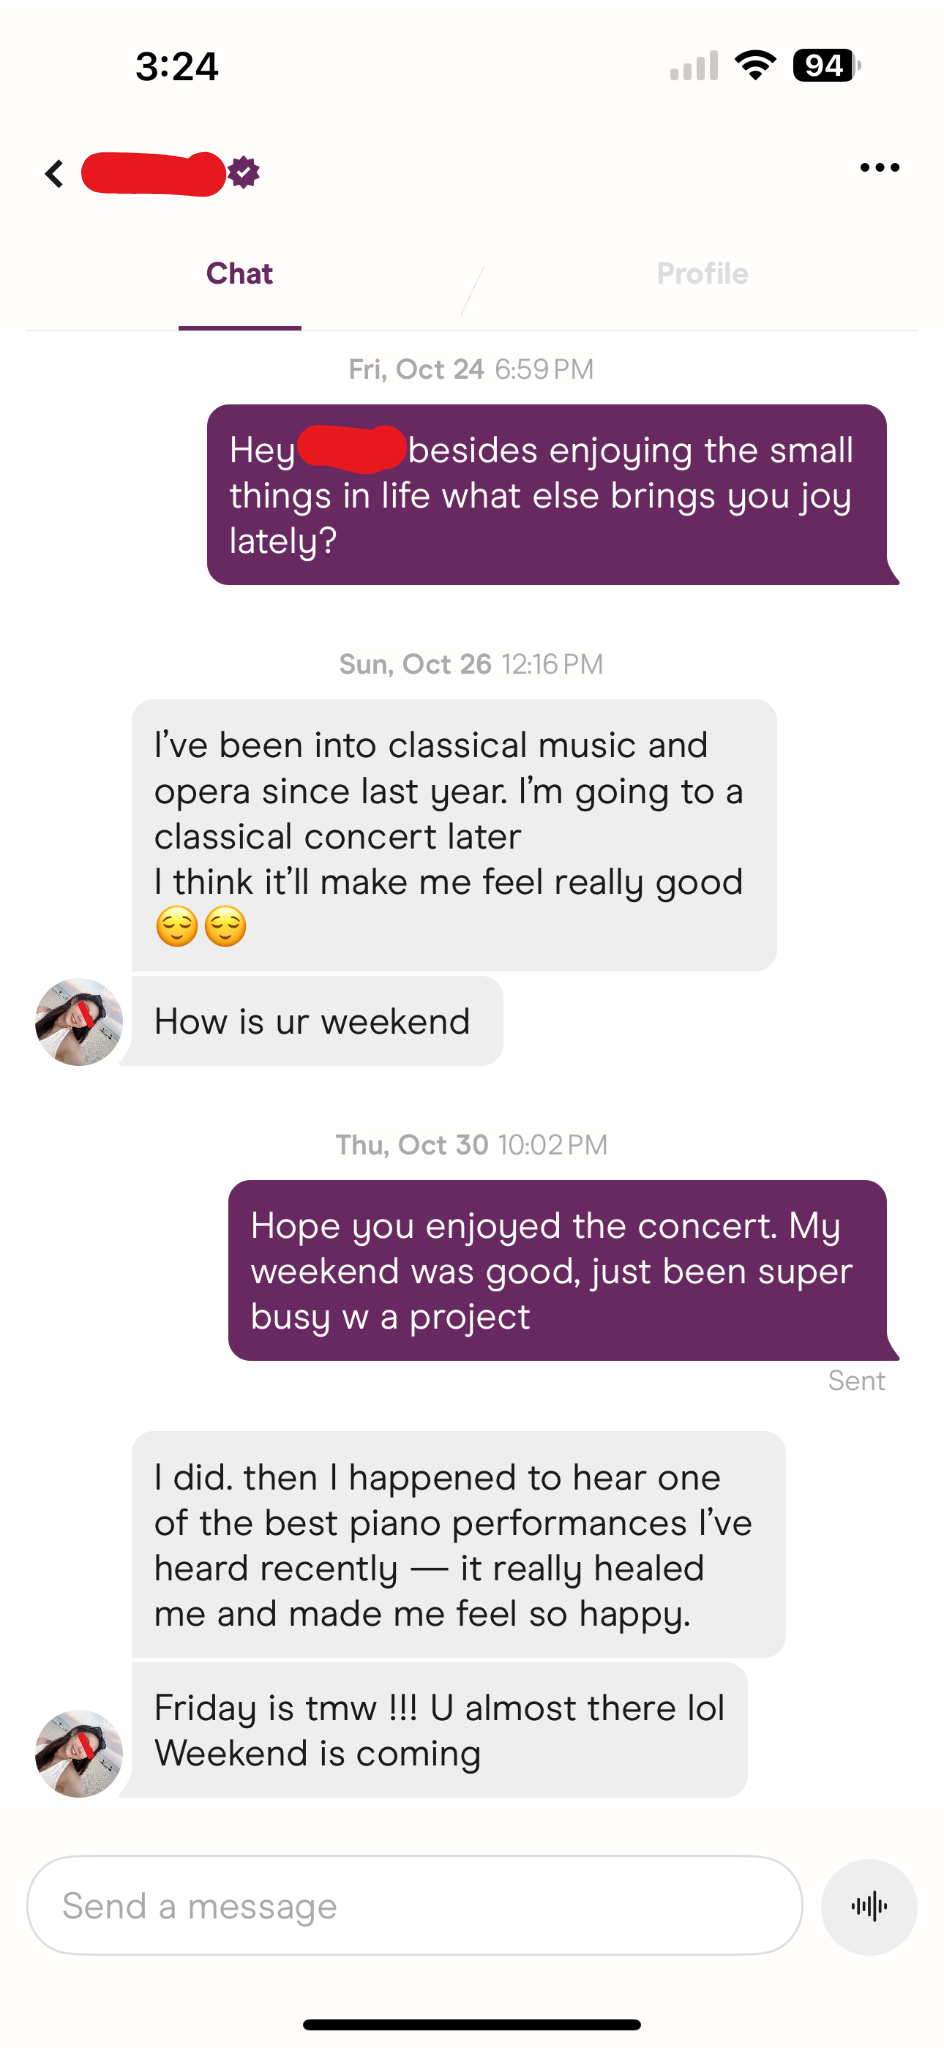Tap the Wi-Fi icon in the status bar
Viewport: 944px width, 2048px height.
tap(756, 64)
